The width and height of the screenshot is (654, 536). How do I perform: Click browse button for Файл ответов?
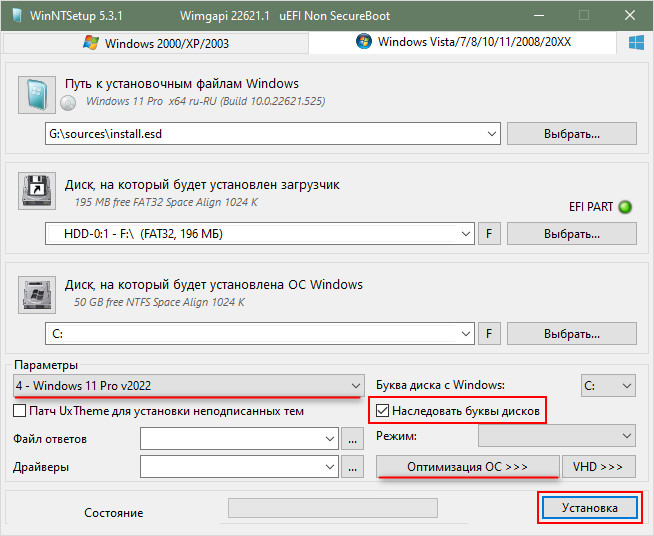pos(352,438)
